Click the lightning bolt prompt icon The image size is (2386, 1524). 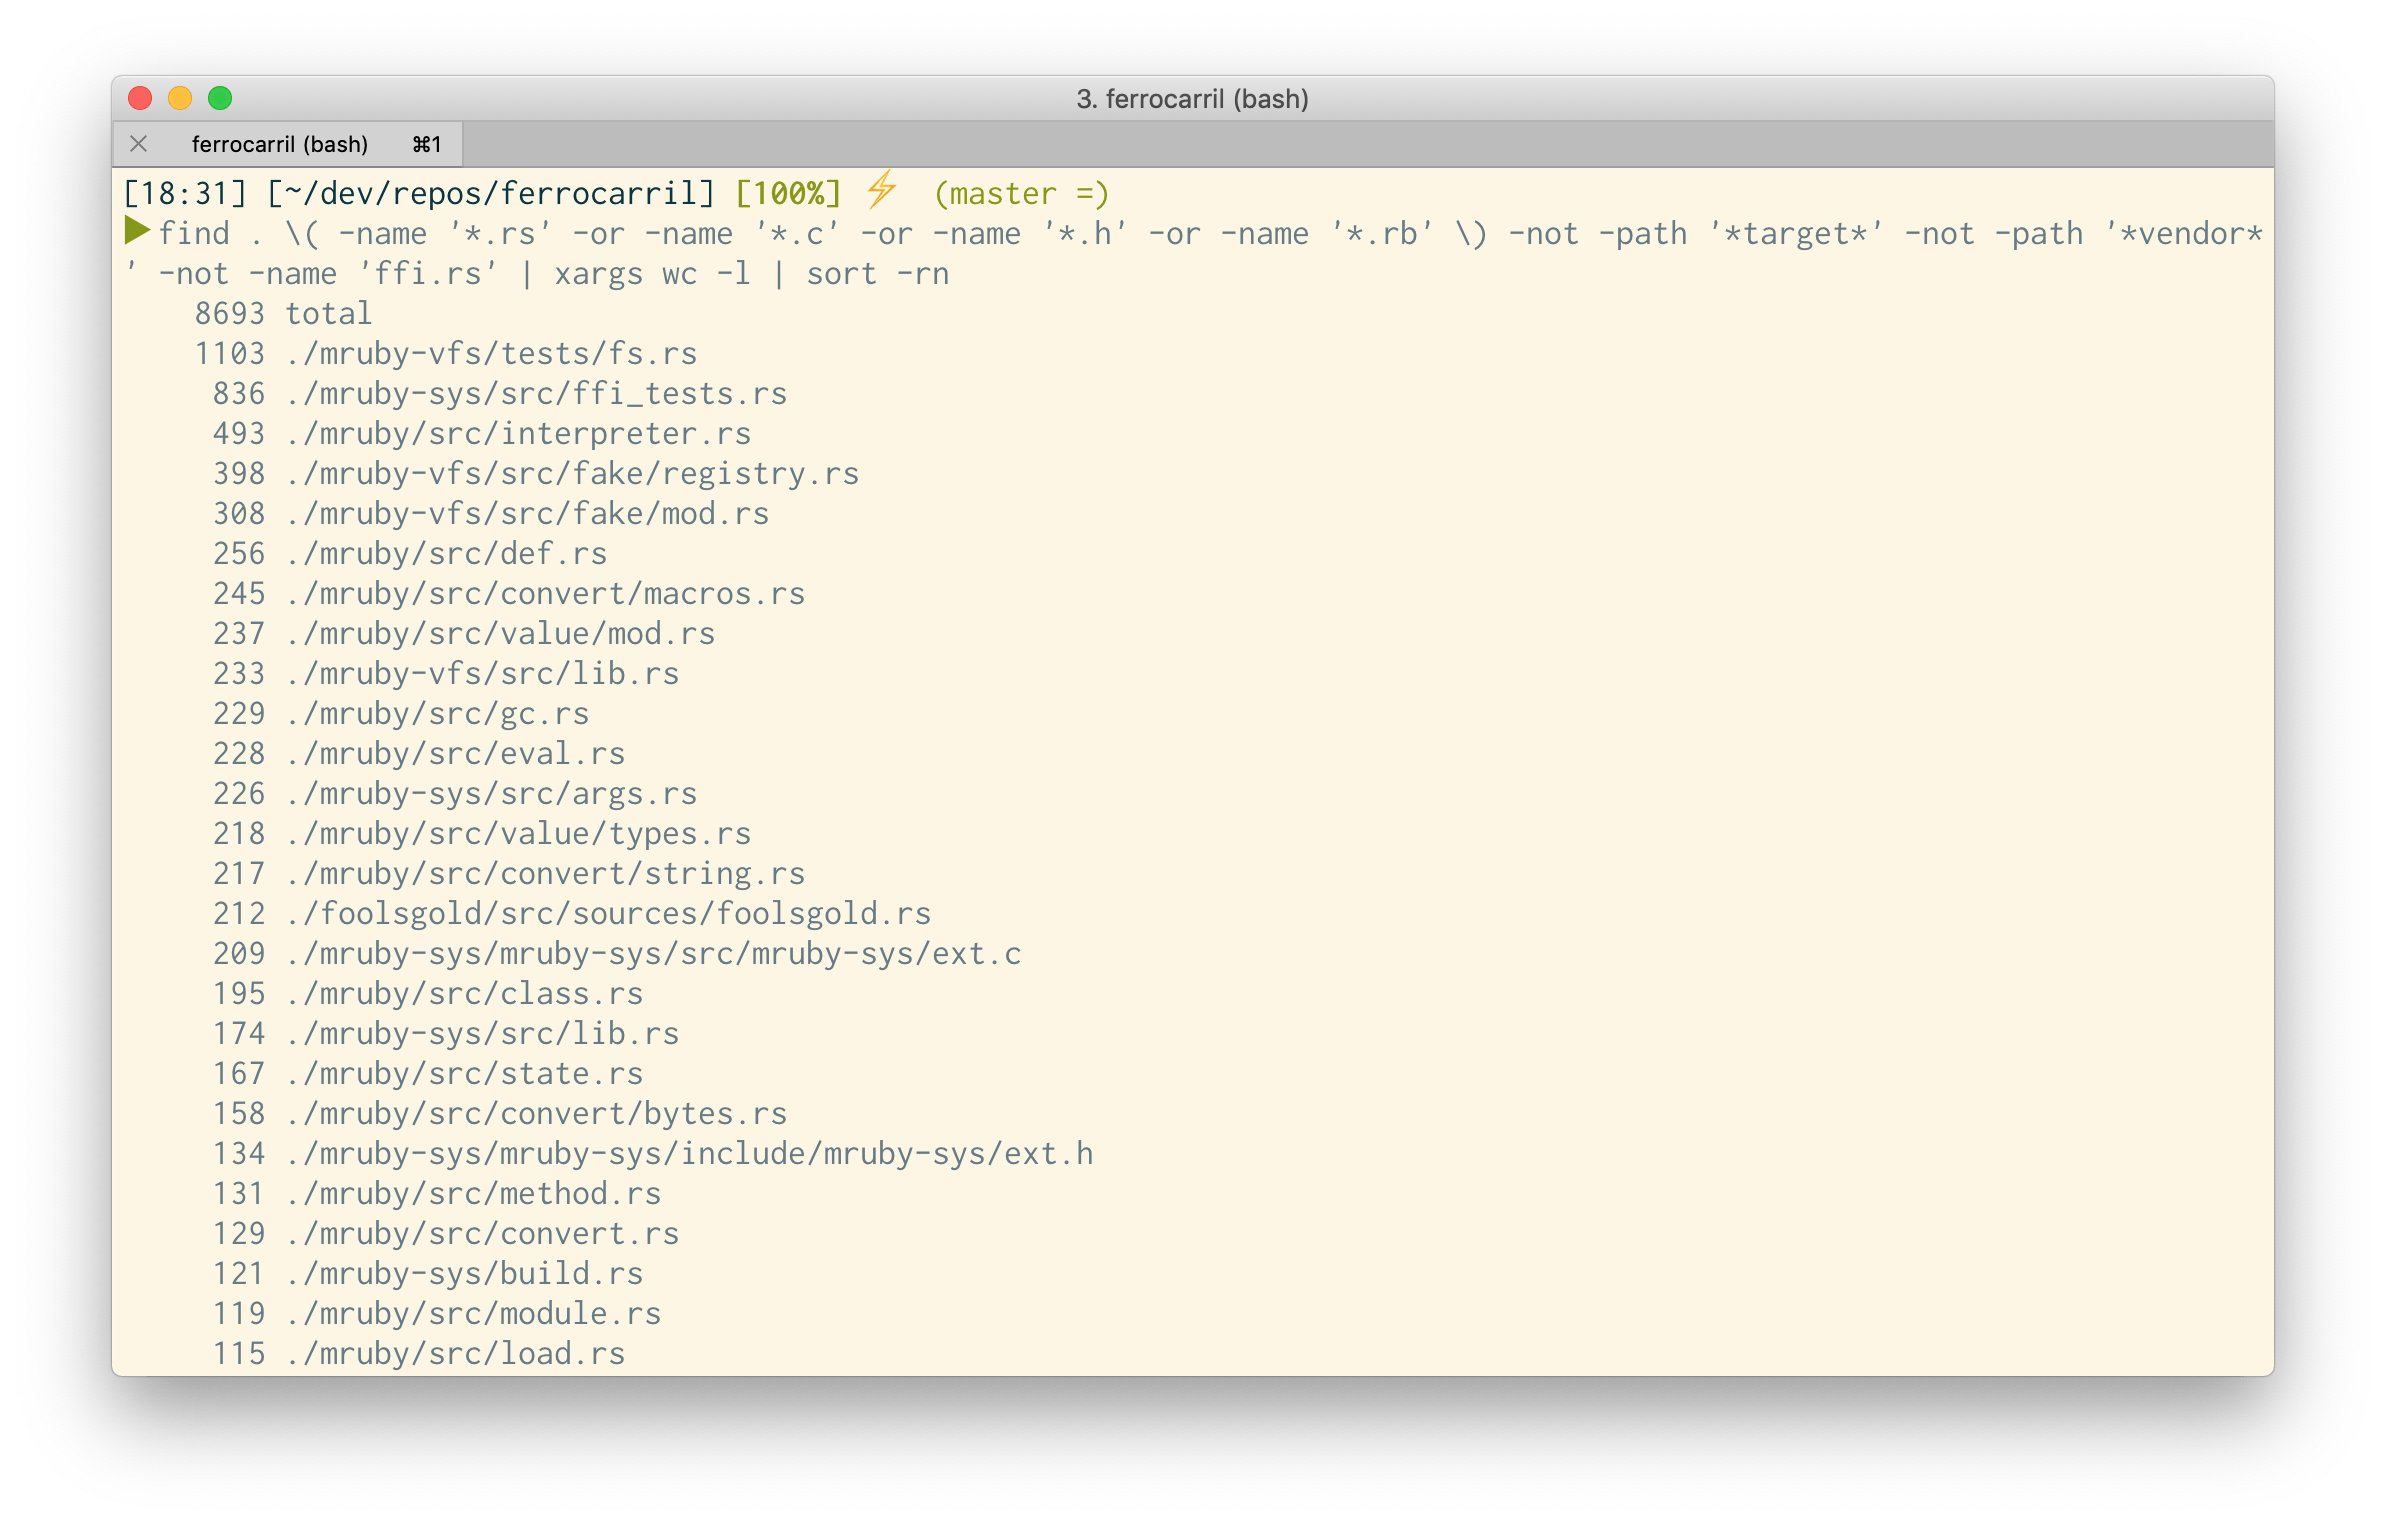coord(881,190)
